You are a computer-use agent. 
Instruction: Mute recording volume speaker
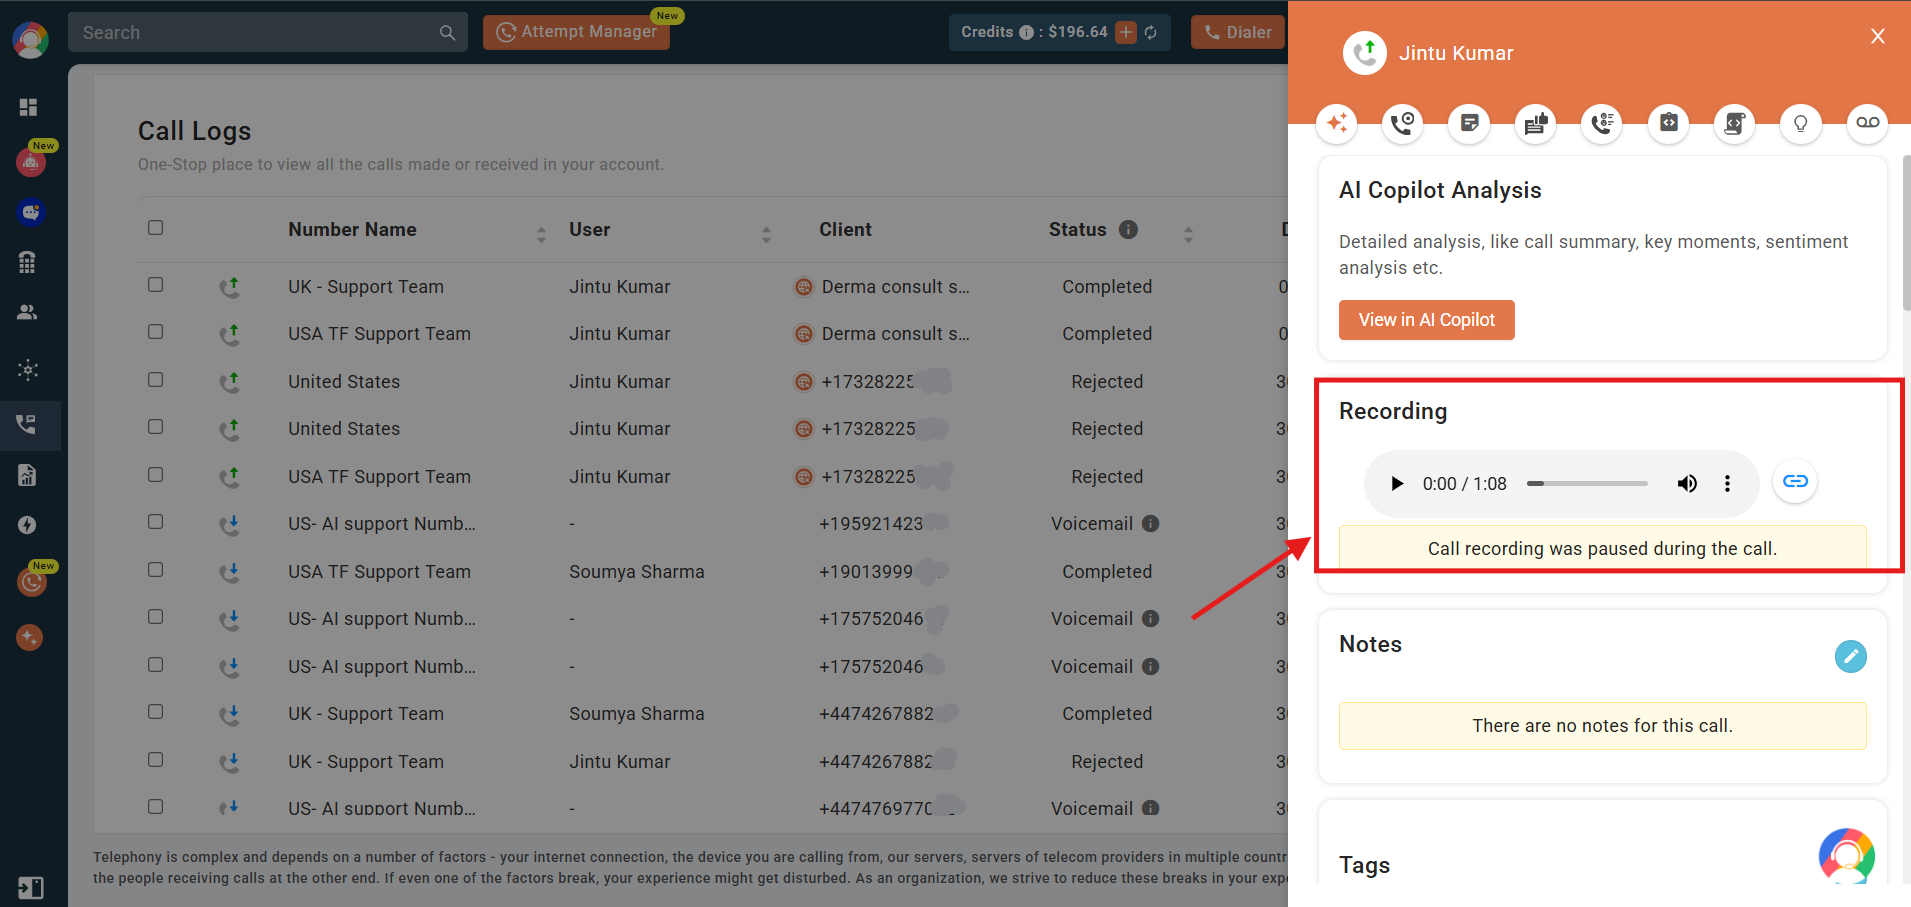coord(1687,484)
